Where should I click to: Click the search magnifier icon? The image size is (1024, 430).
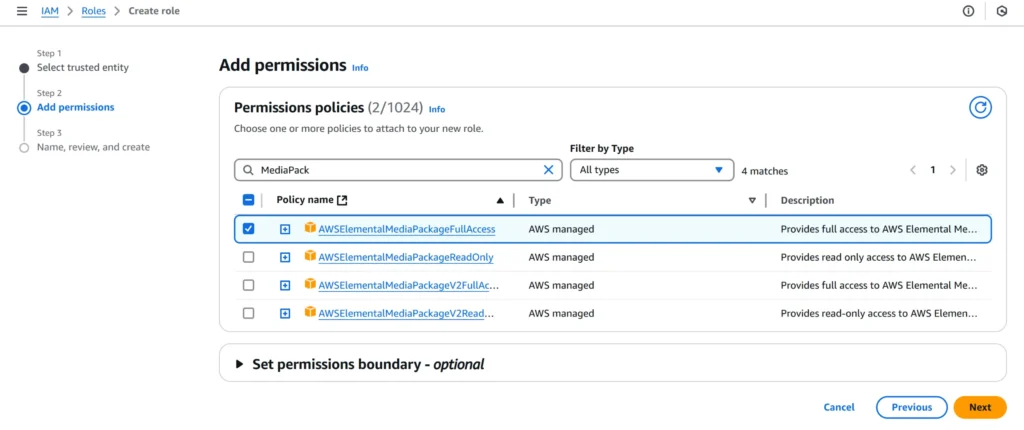(x=248, y=170)
